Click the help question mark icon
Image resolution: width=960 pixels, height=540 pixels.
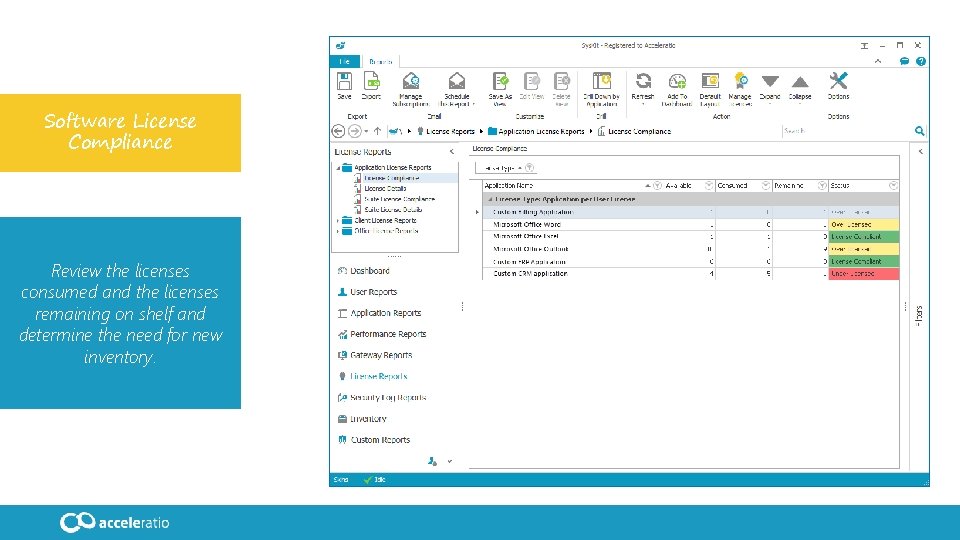click(920, 61)
